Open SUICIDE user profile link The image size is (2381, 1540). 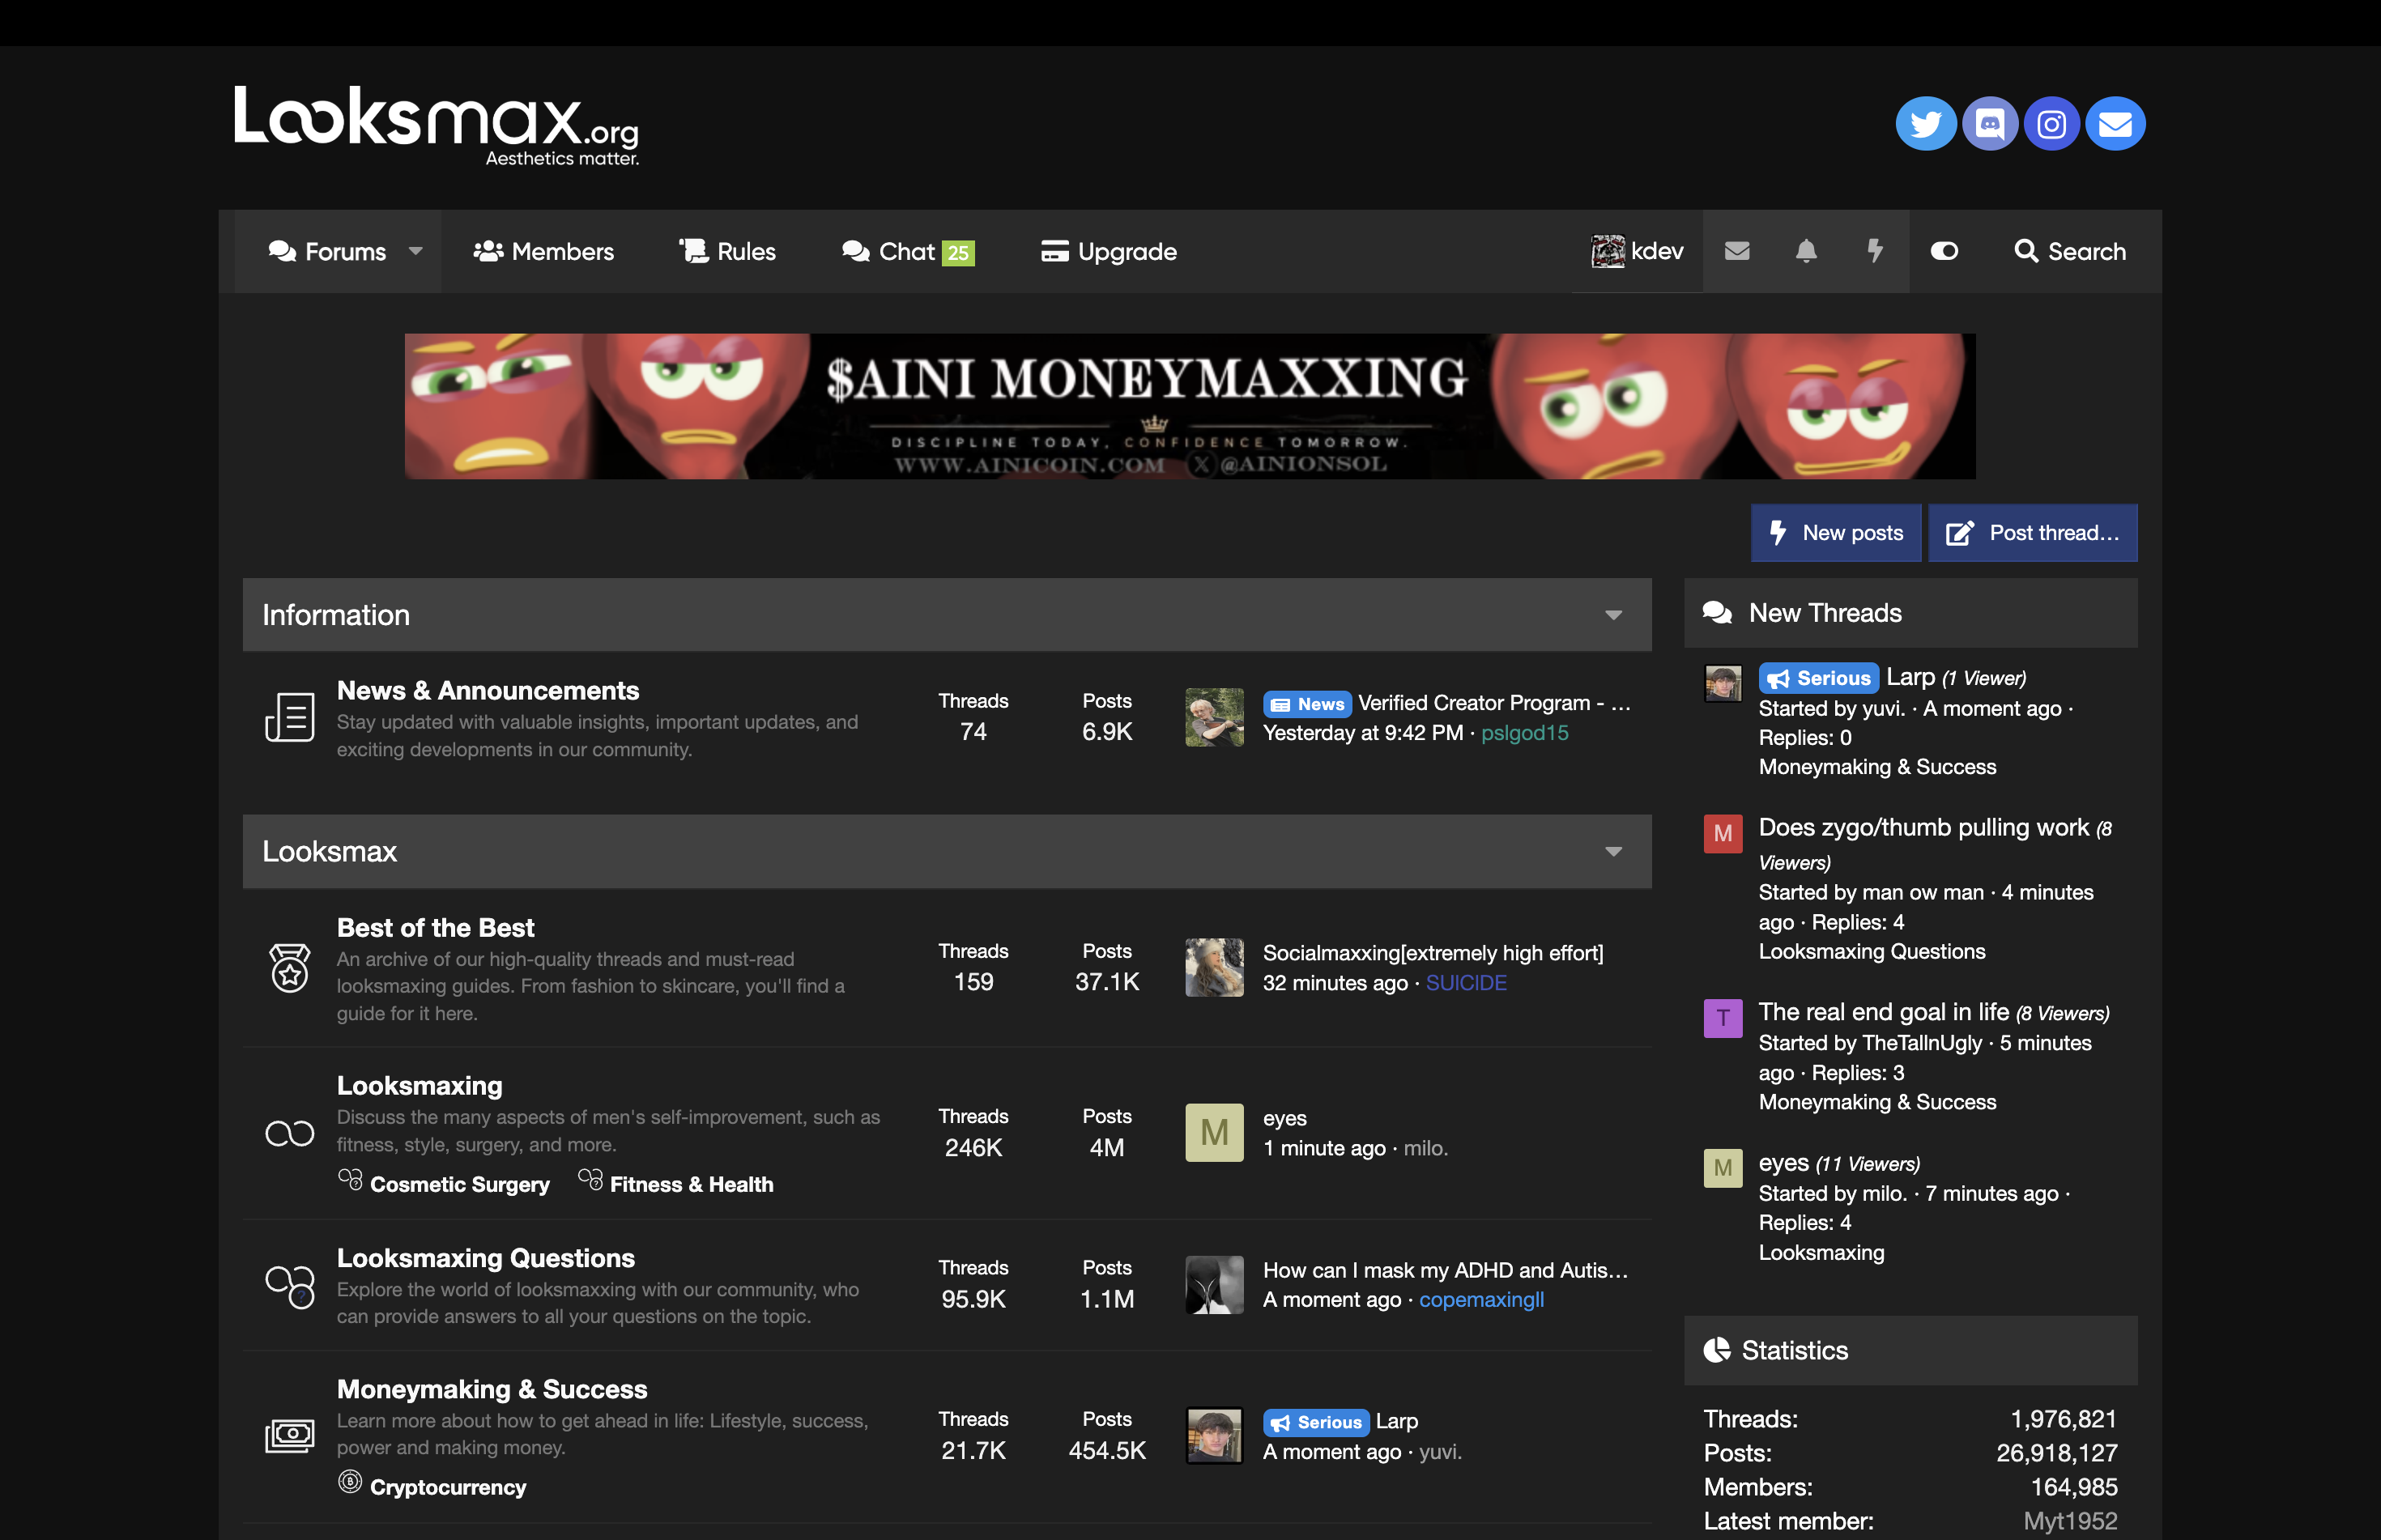coord(1465,983)
